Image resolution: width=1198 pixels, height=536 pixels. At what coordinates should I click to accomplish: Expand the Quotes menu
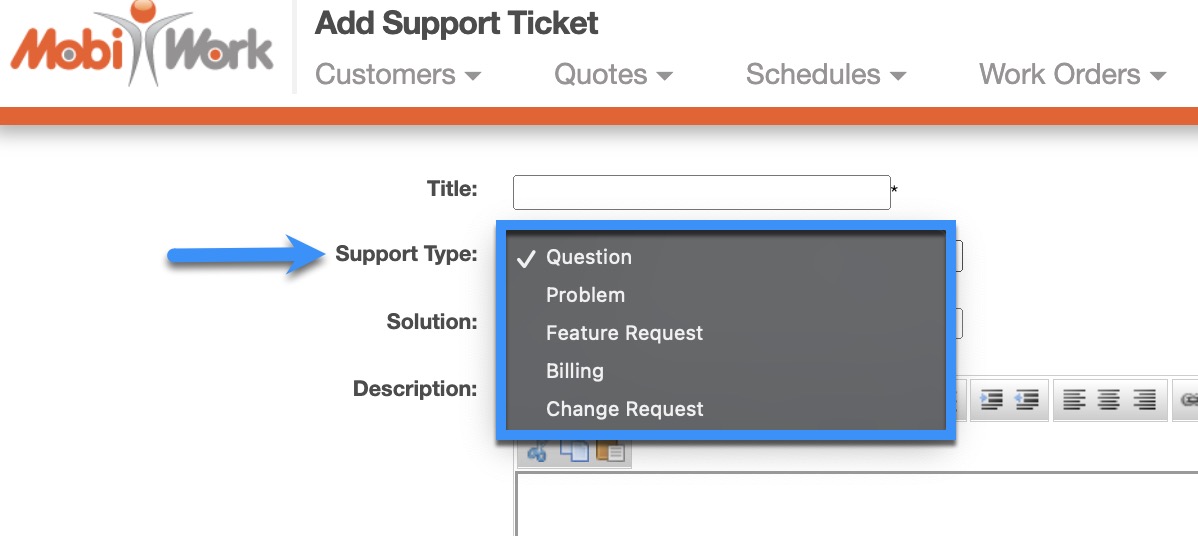tap(613, 74)
